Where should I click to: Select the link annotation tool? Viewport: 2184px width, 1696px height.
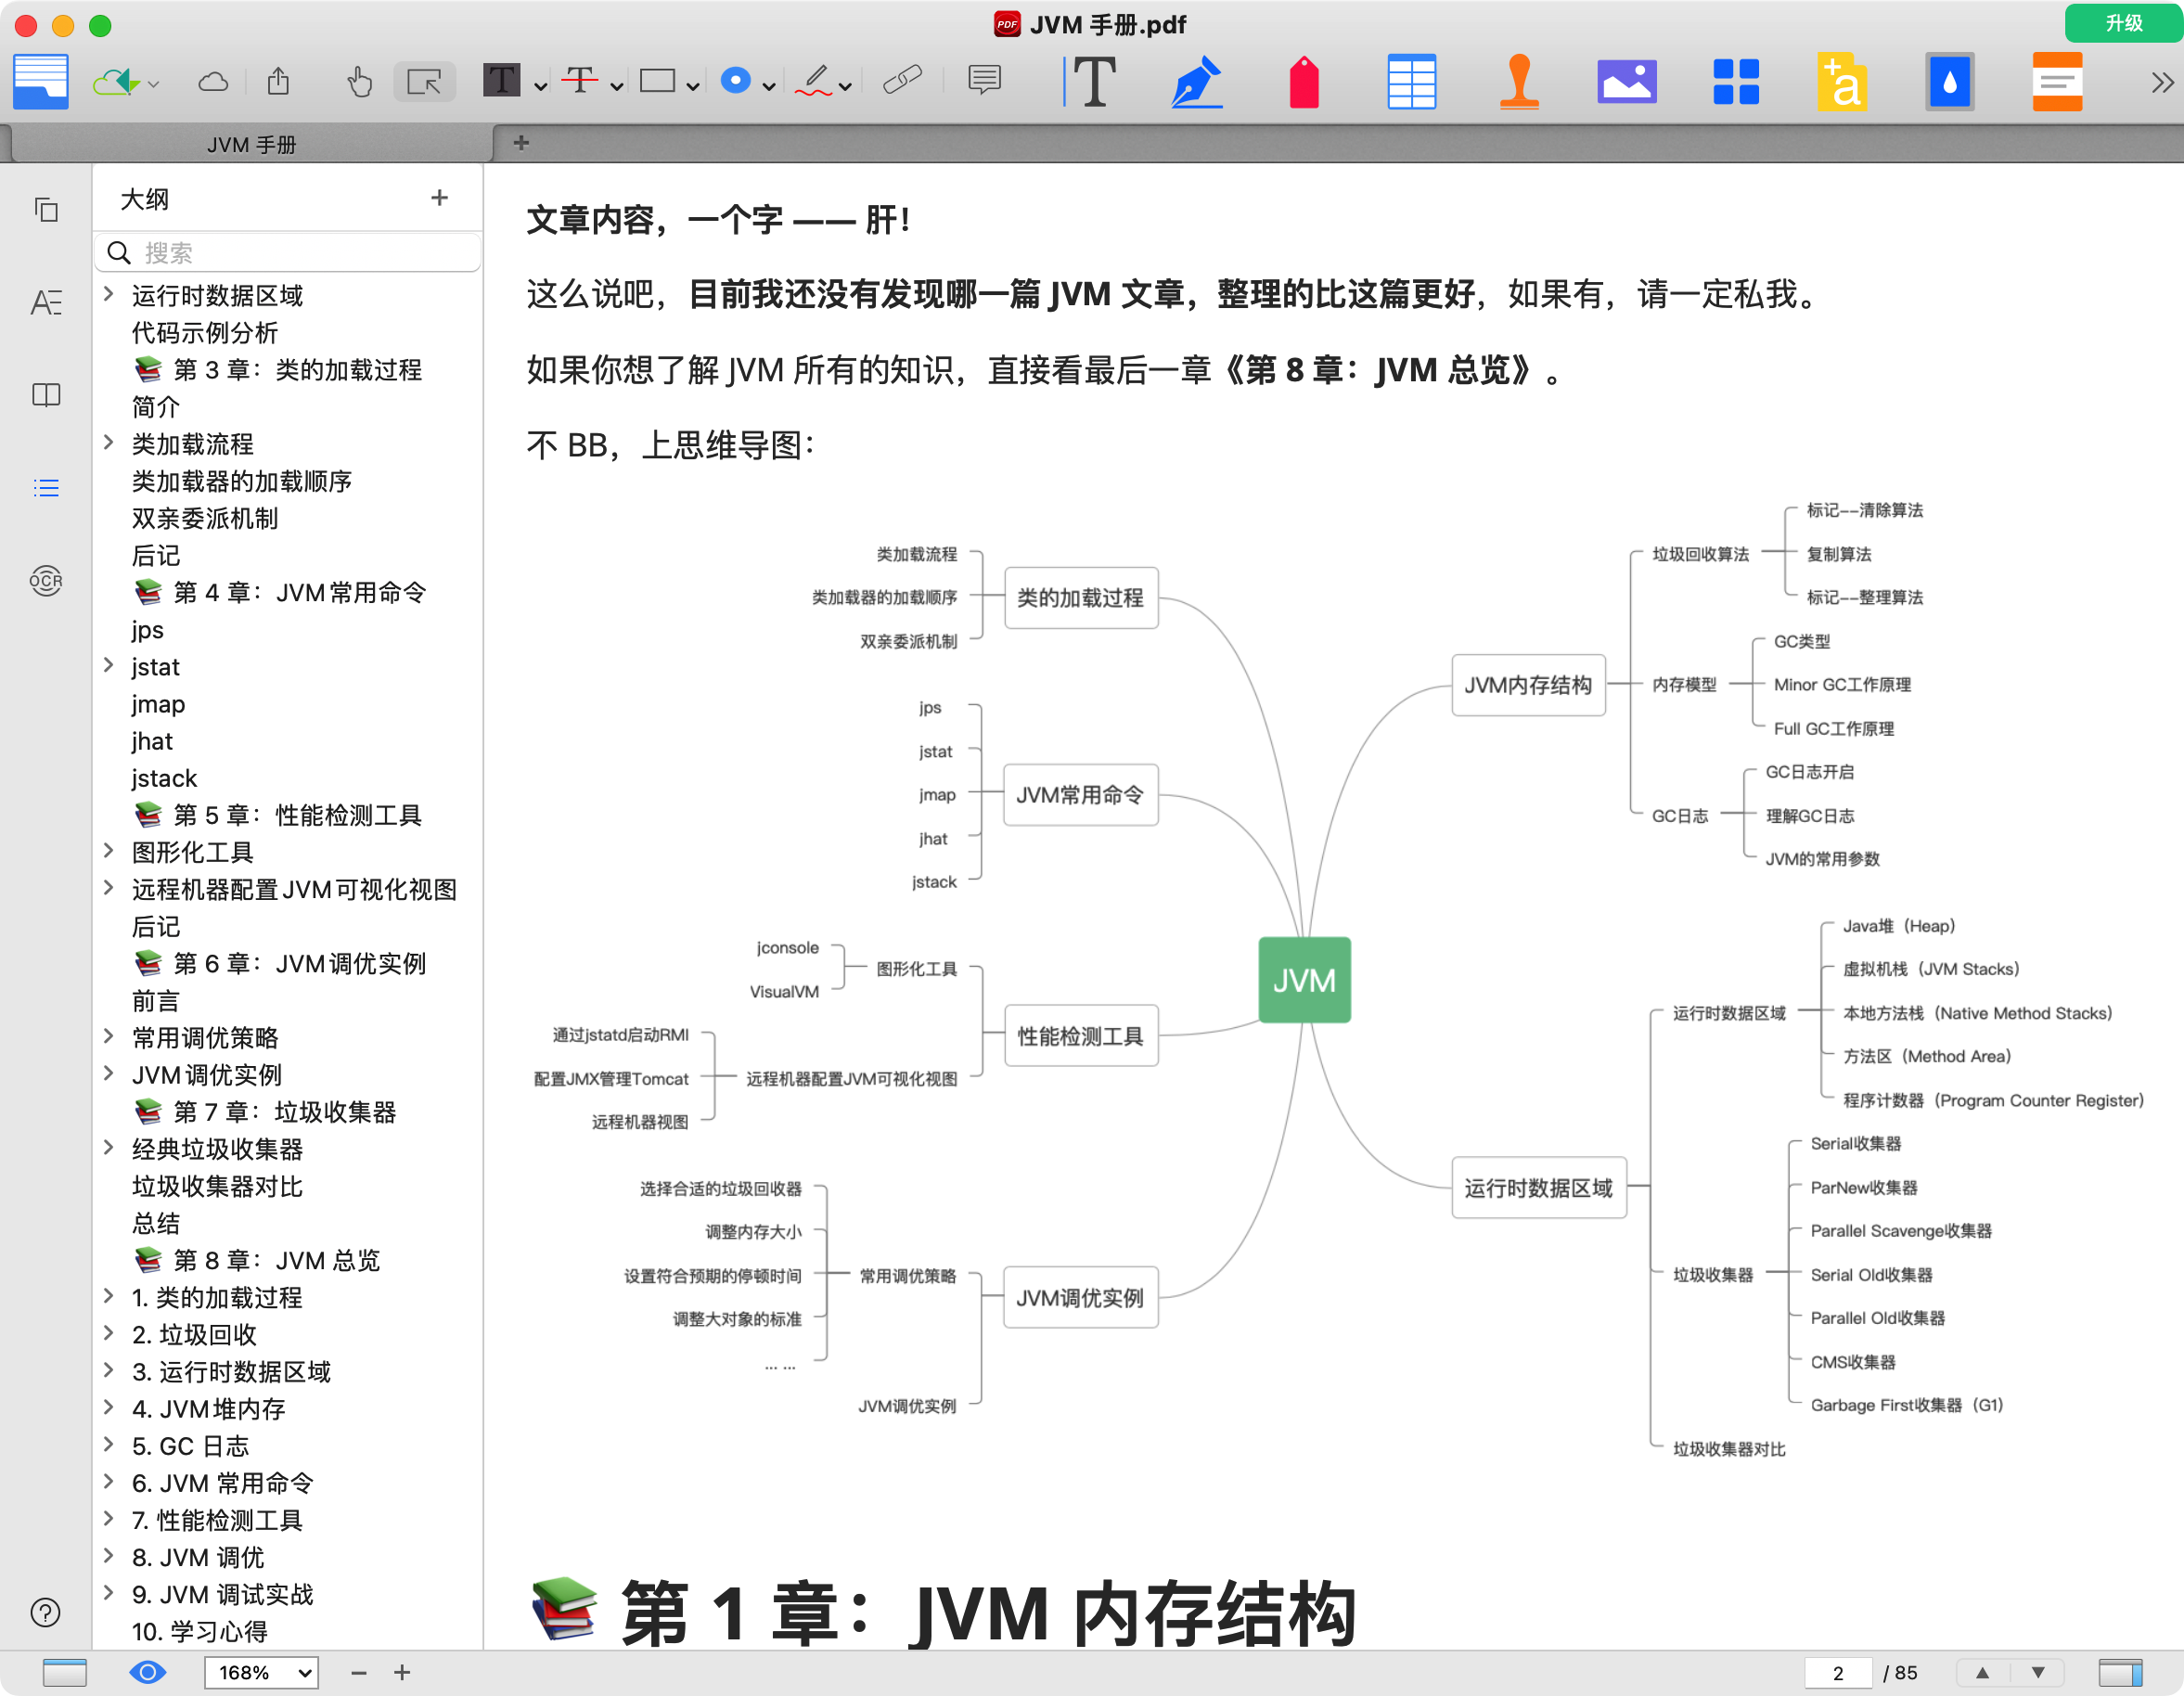901,81
